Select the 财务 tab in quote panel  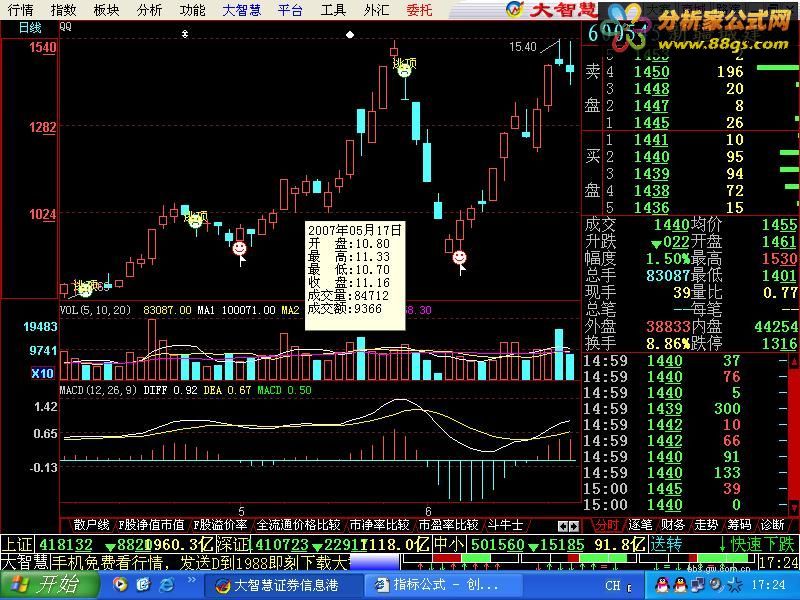(673, 525)
